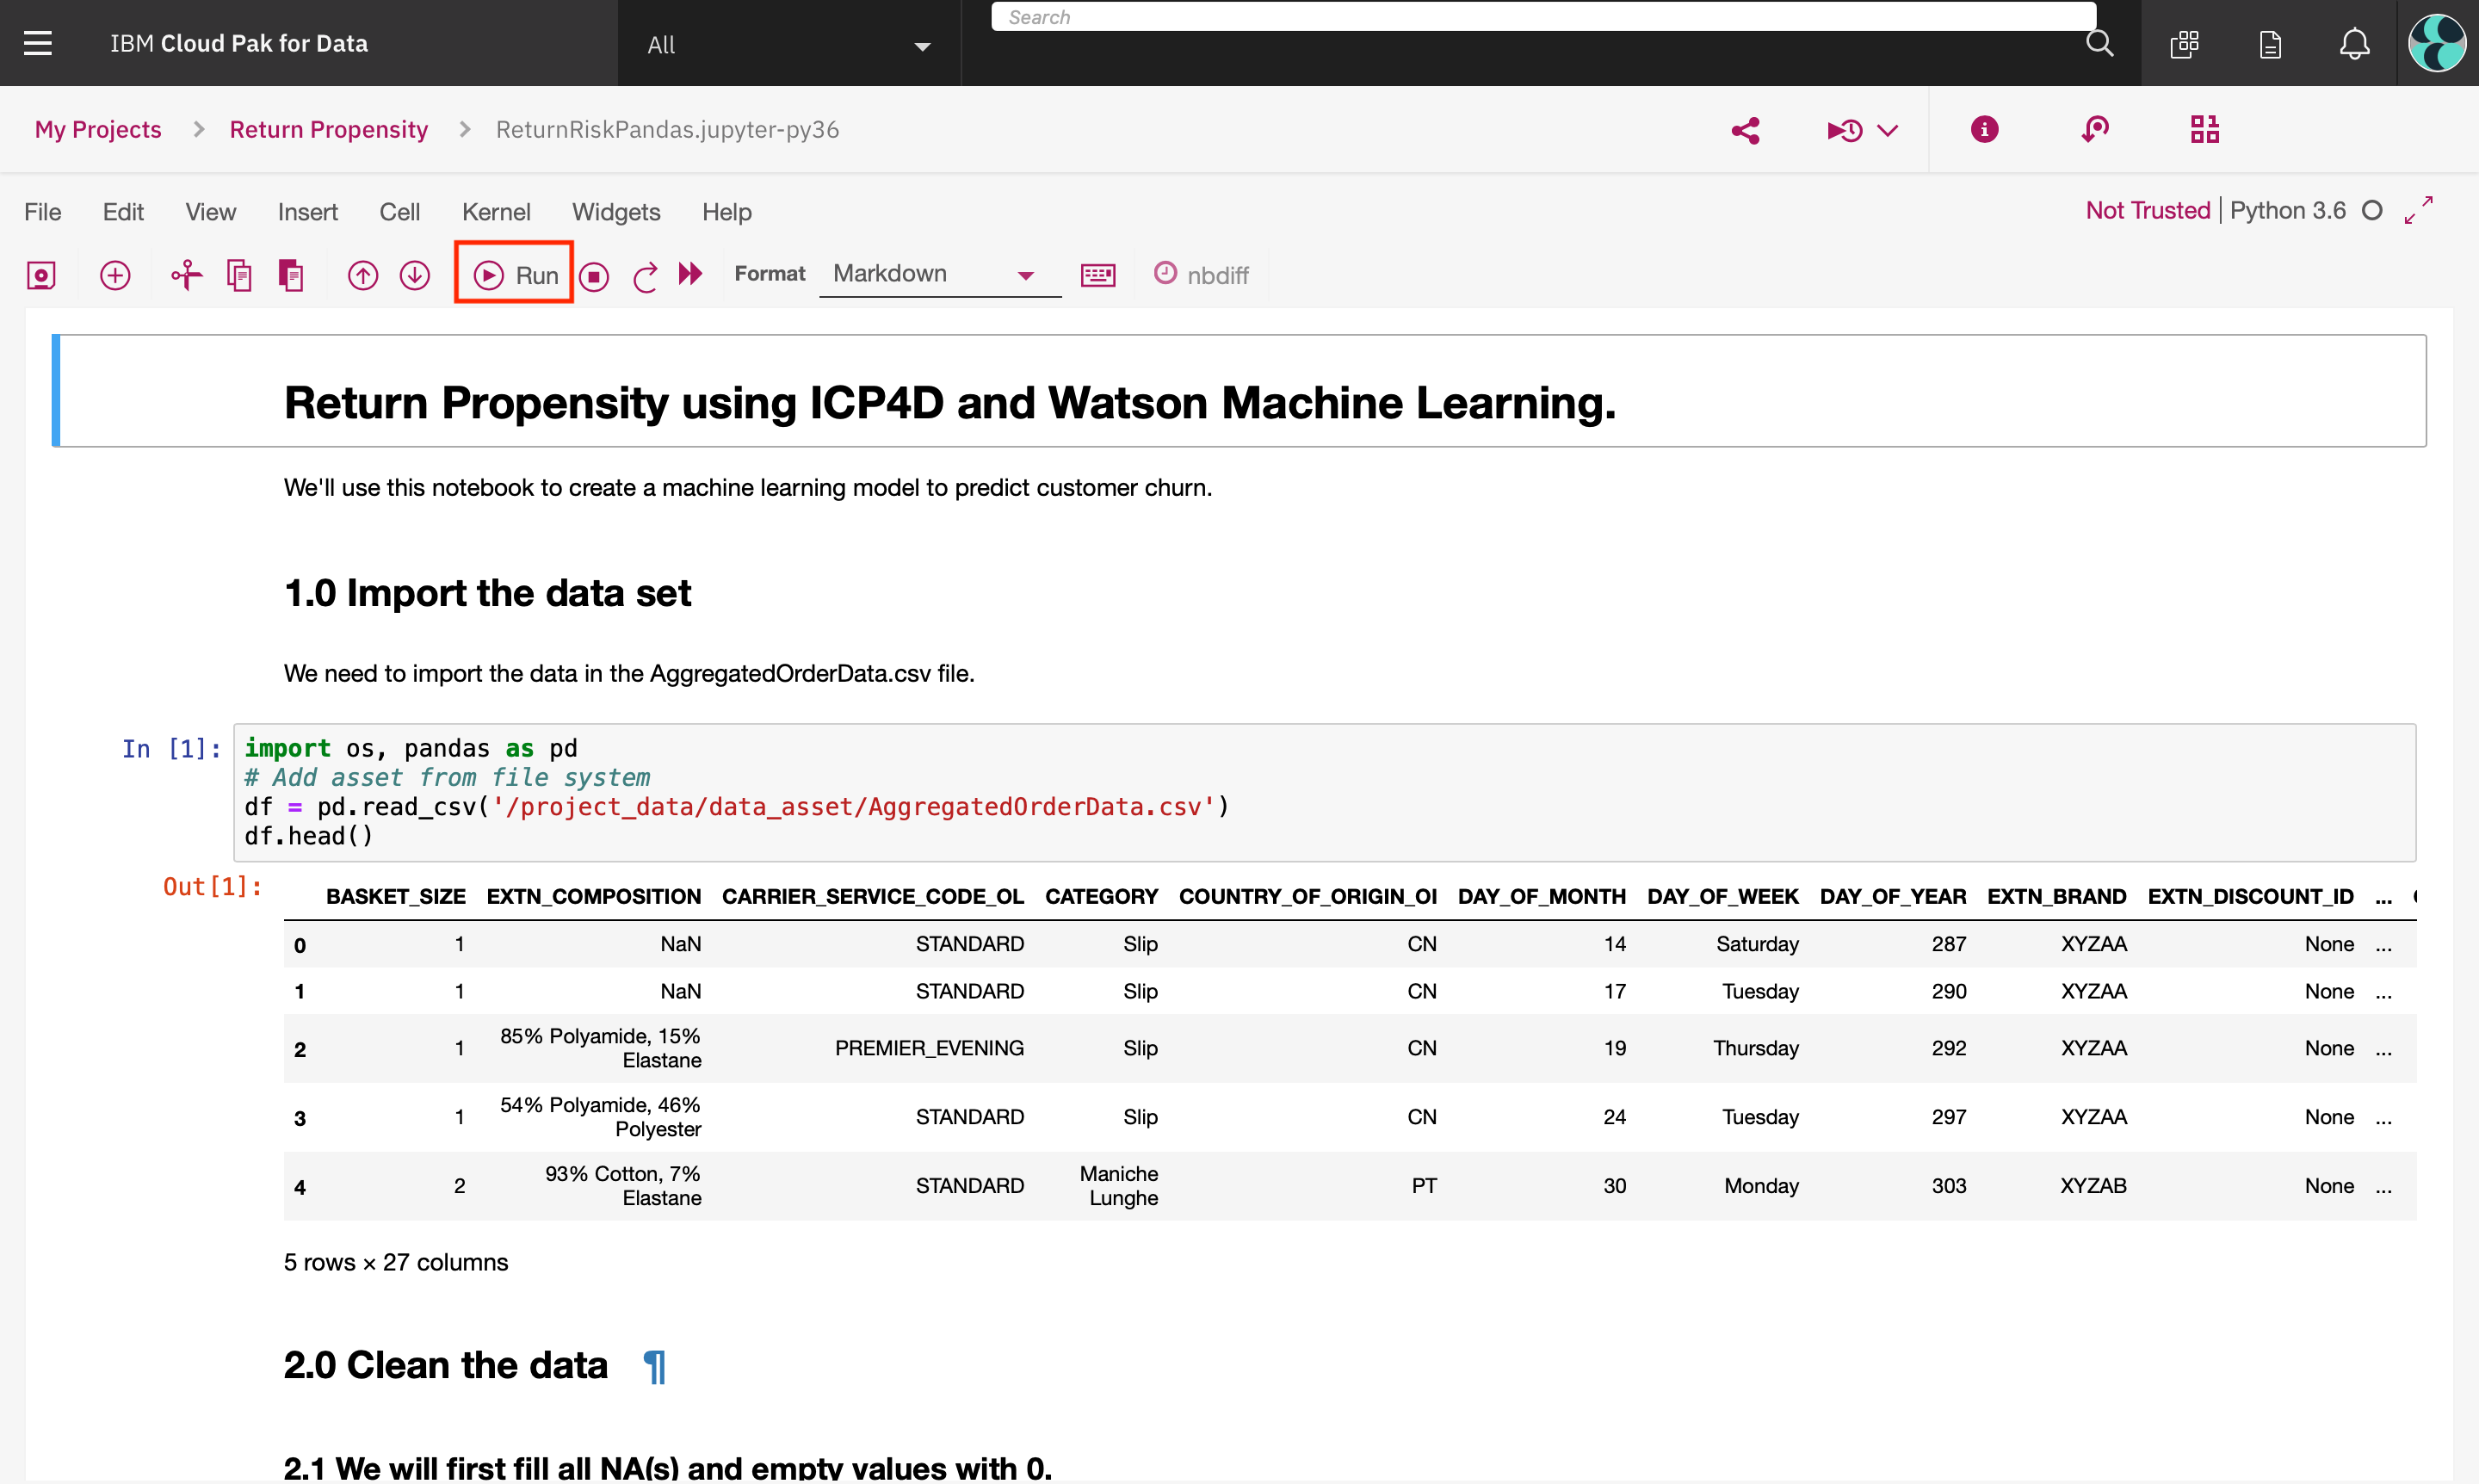
Task: Open the Kernel menu
Action: [x=495, y=212]
